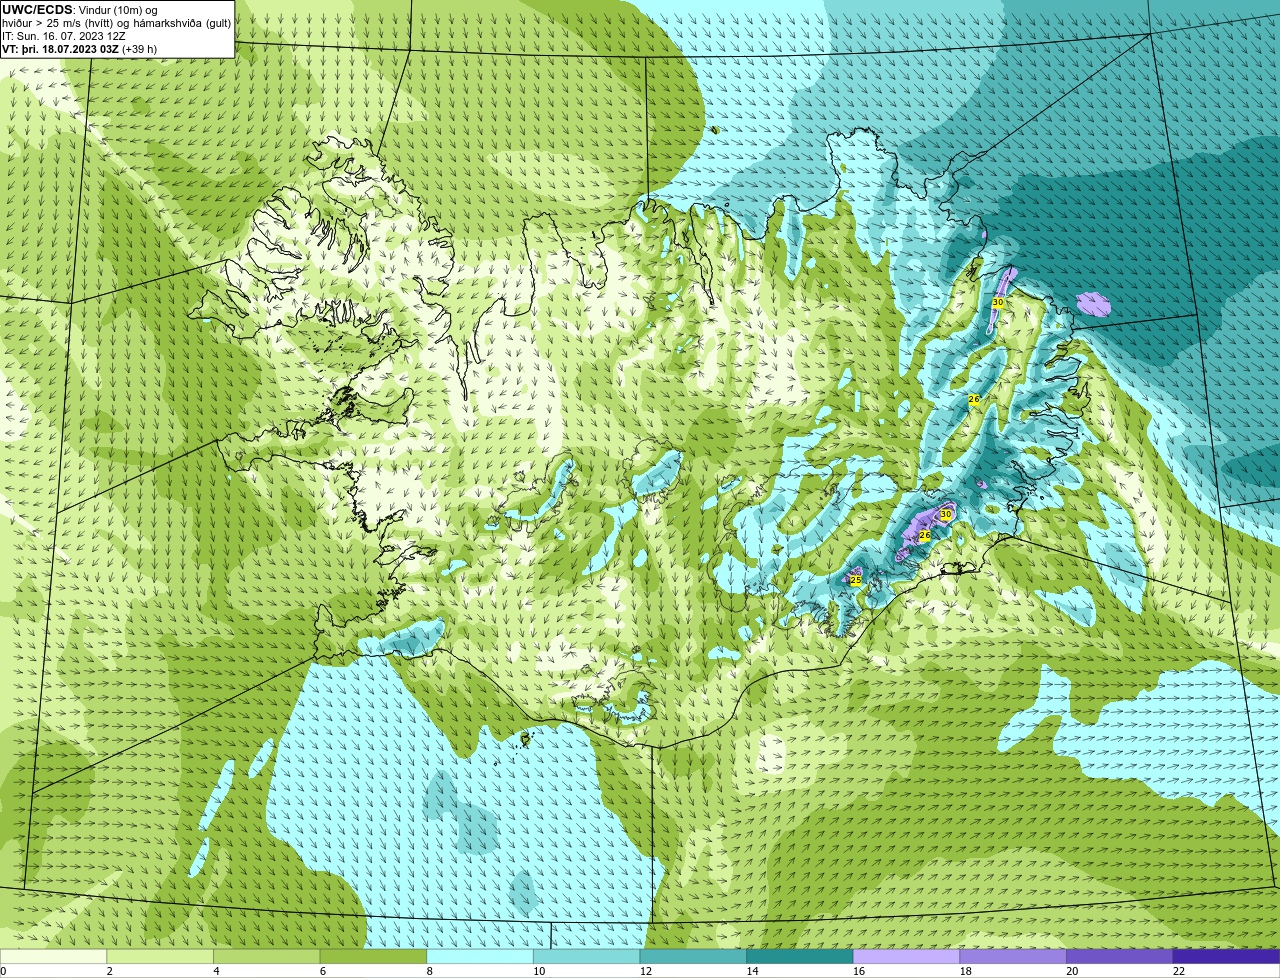
Task: Click the 20–22 m/s violet legend swatch
Action: 1120,956
